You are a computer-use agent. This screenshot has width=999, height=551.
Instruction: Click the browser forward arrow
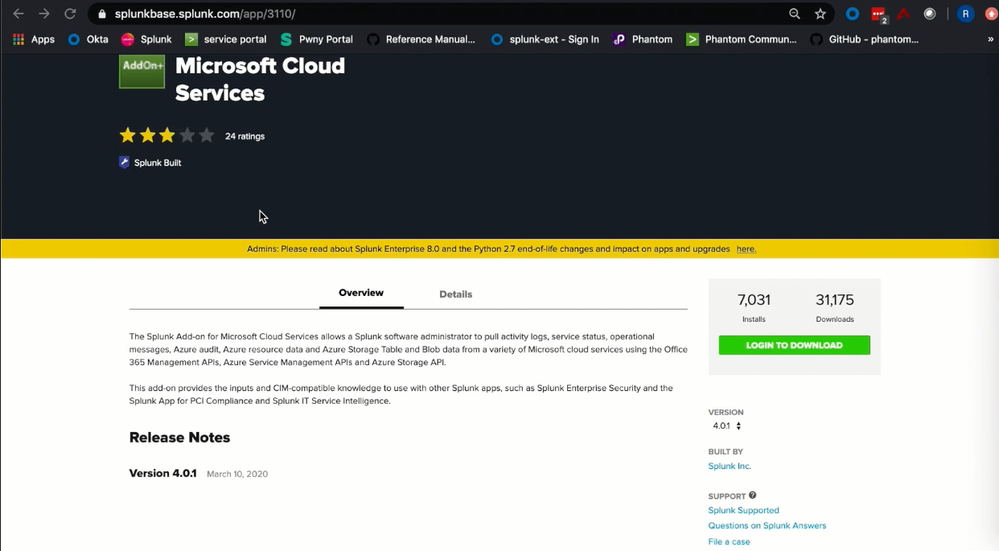[x=44, y=13]
